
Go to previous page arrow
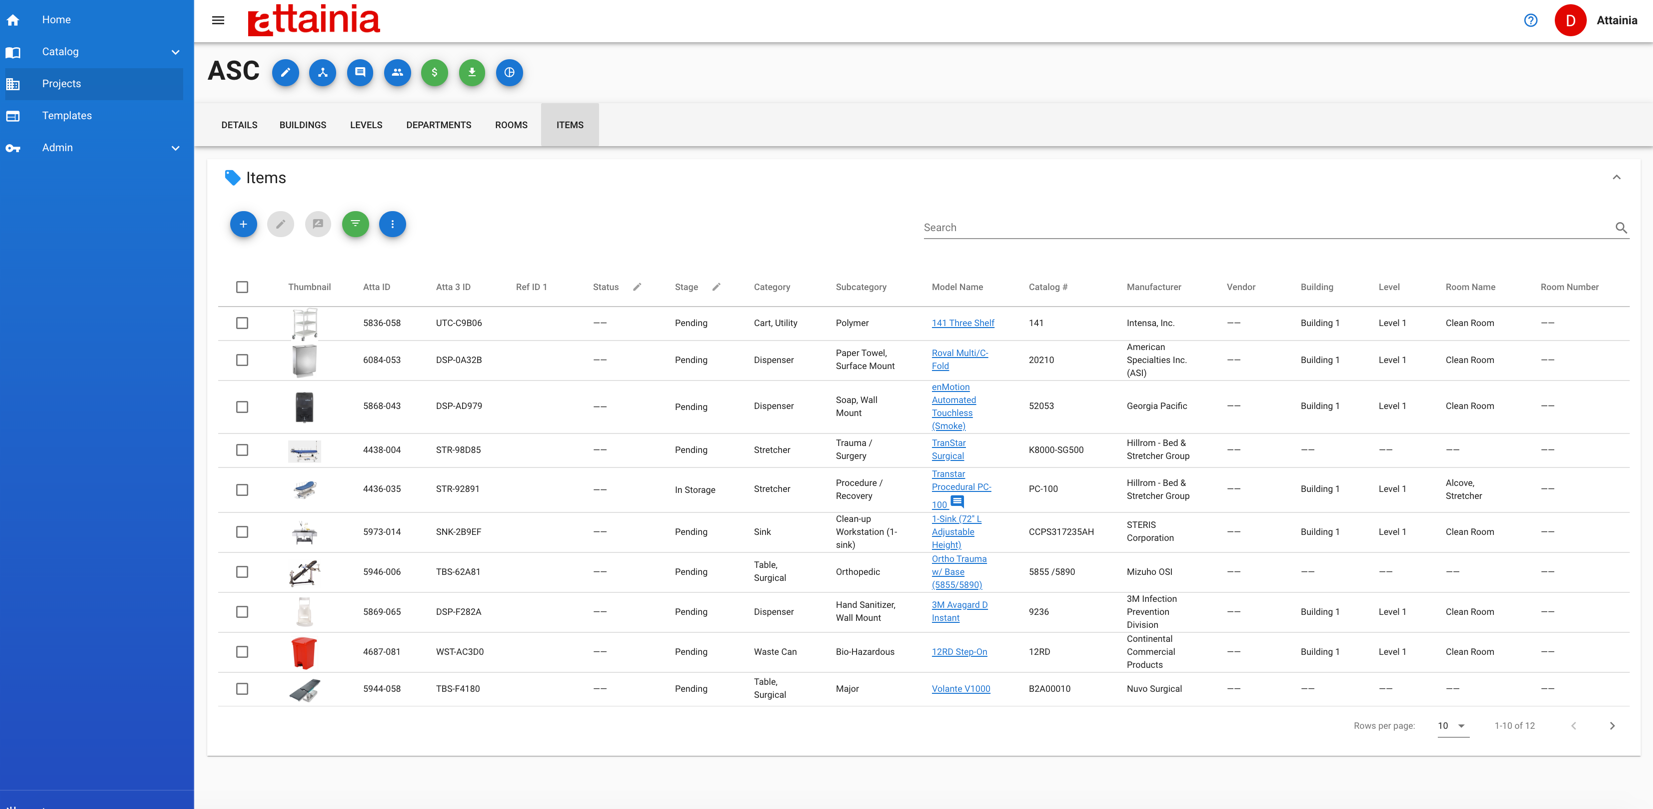(x=1574, y=726)
